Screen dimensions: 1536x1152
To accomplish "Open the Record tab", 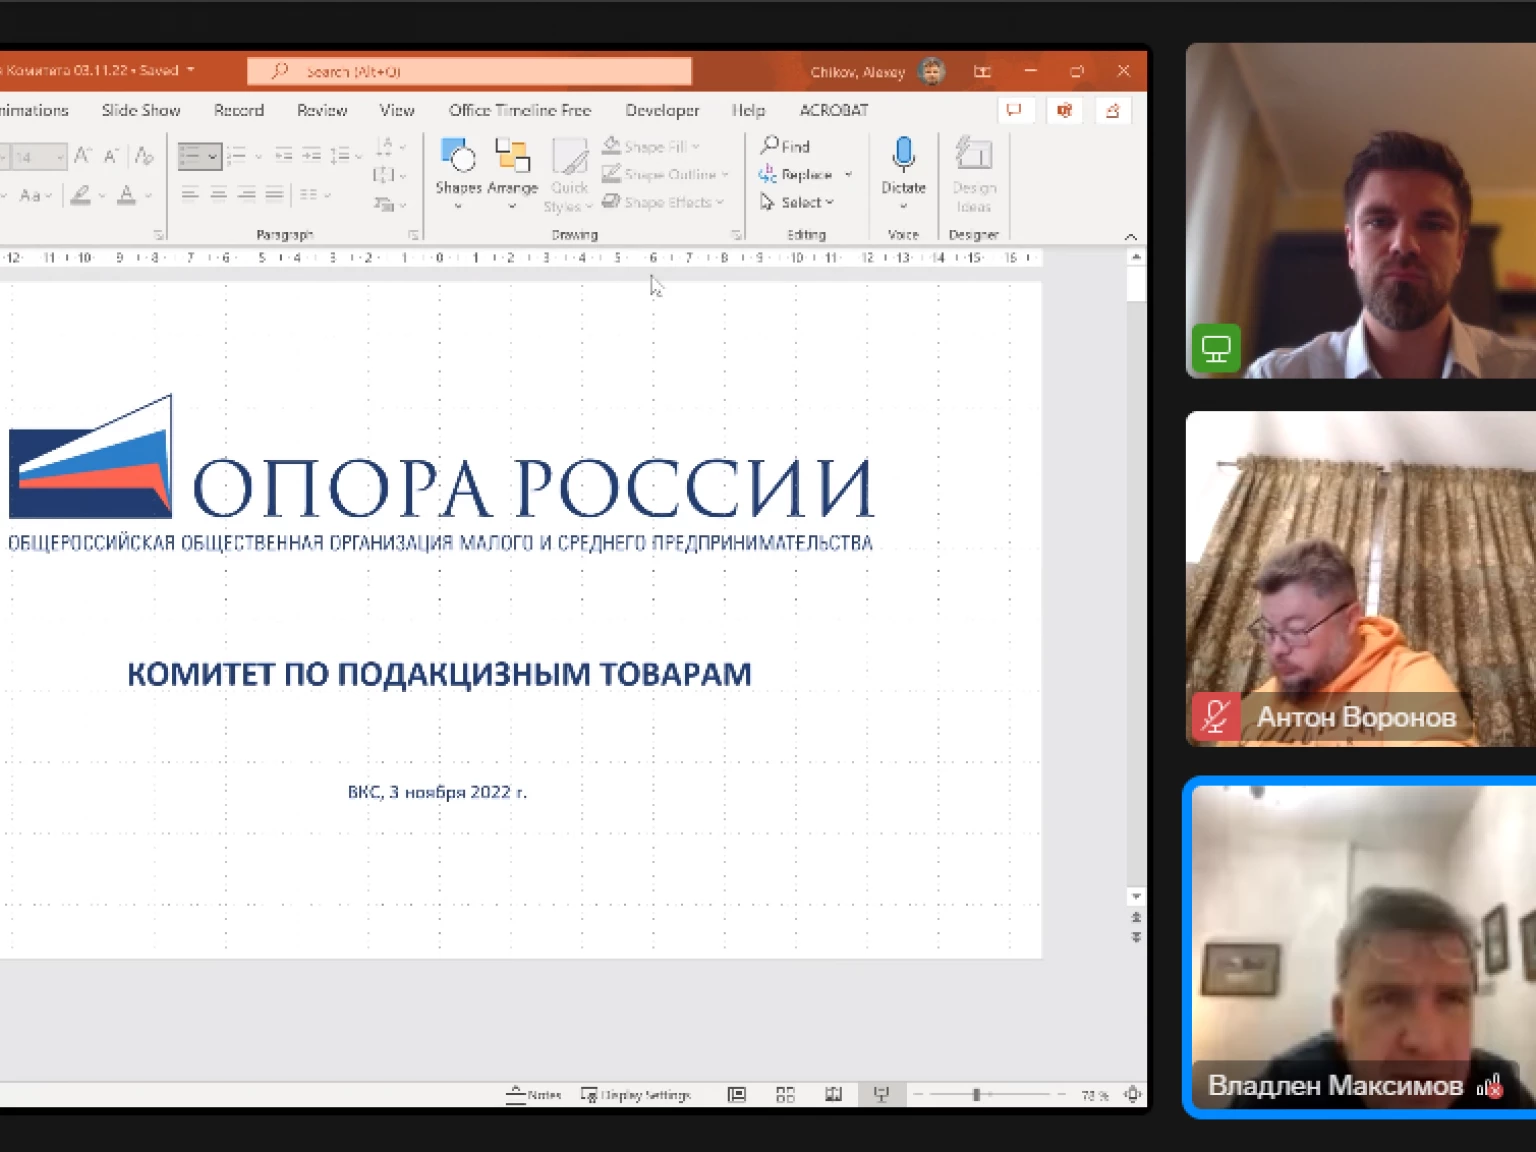I will point(239,110).
